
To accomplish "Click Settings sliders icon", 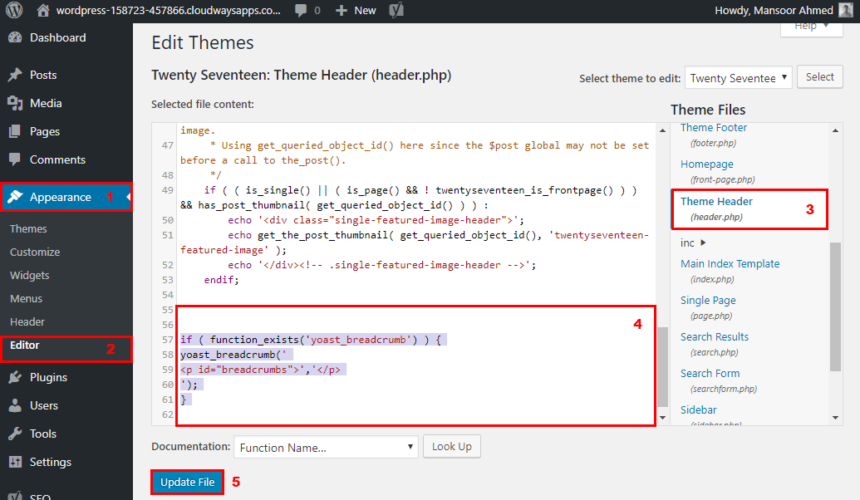I will tap(15, 462).
